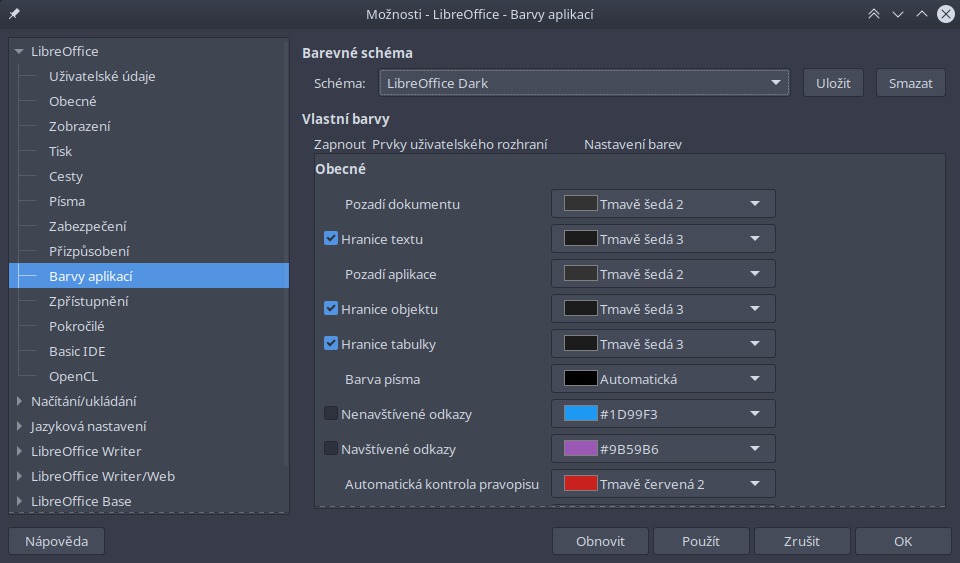Expand the LibreOffice Writer/Web tree node
This screenshot has width=960, height=563.
pos(19,476)
